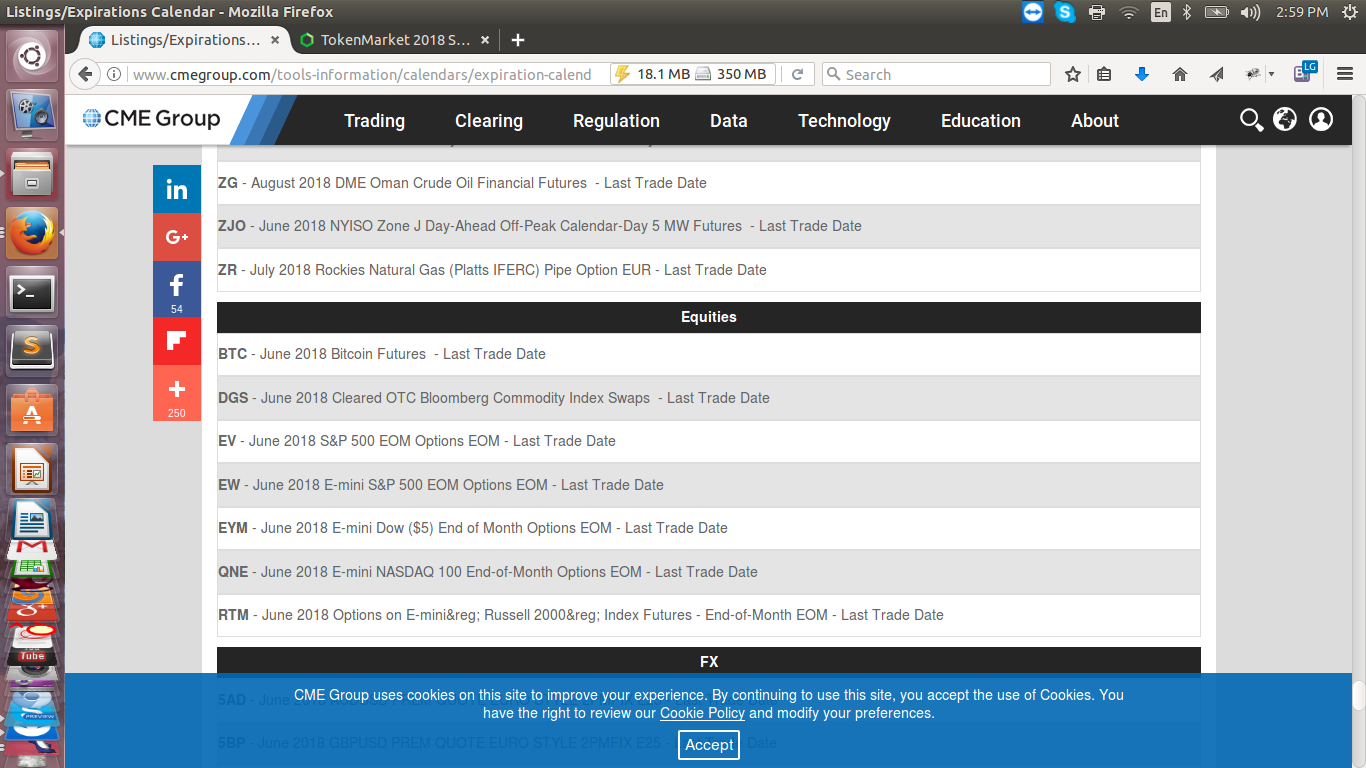This screenshot has width=1366, height=768.
Task: Open the Ubuntu Dash launcher
Action: coord(32,55)
